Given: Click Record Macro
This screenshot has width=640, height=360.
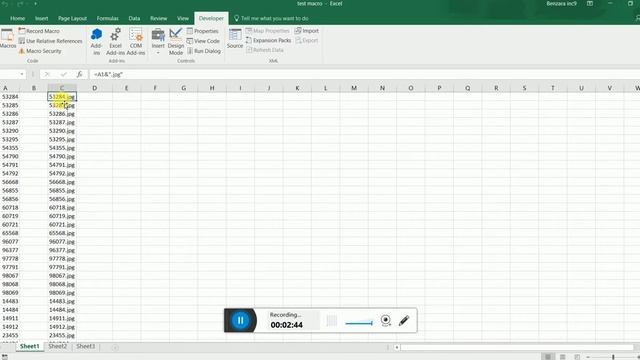Looking at the screenshot, I should click(x=39, y=31).
